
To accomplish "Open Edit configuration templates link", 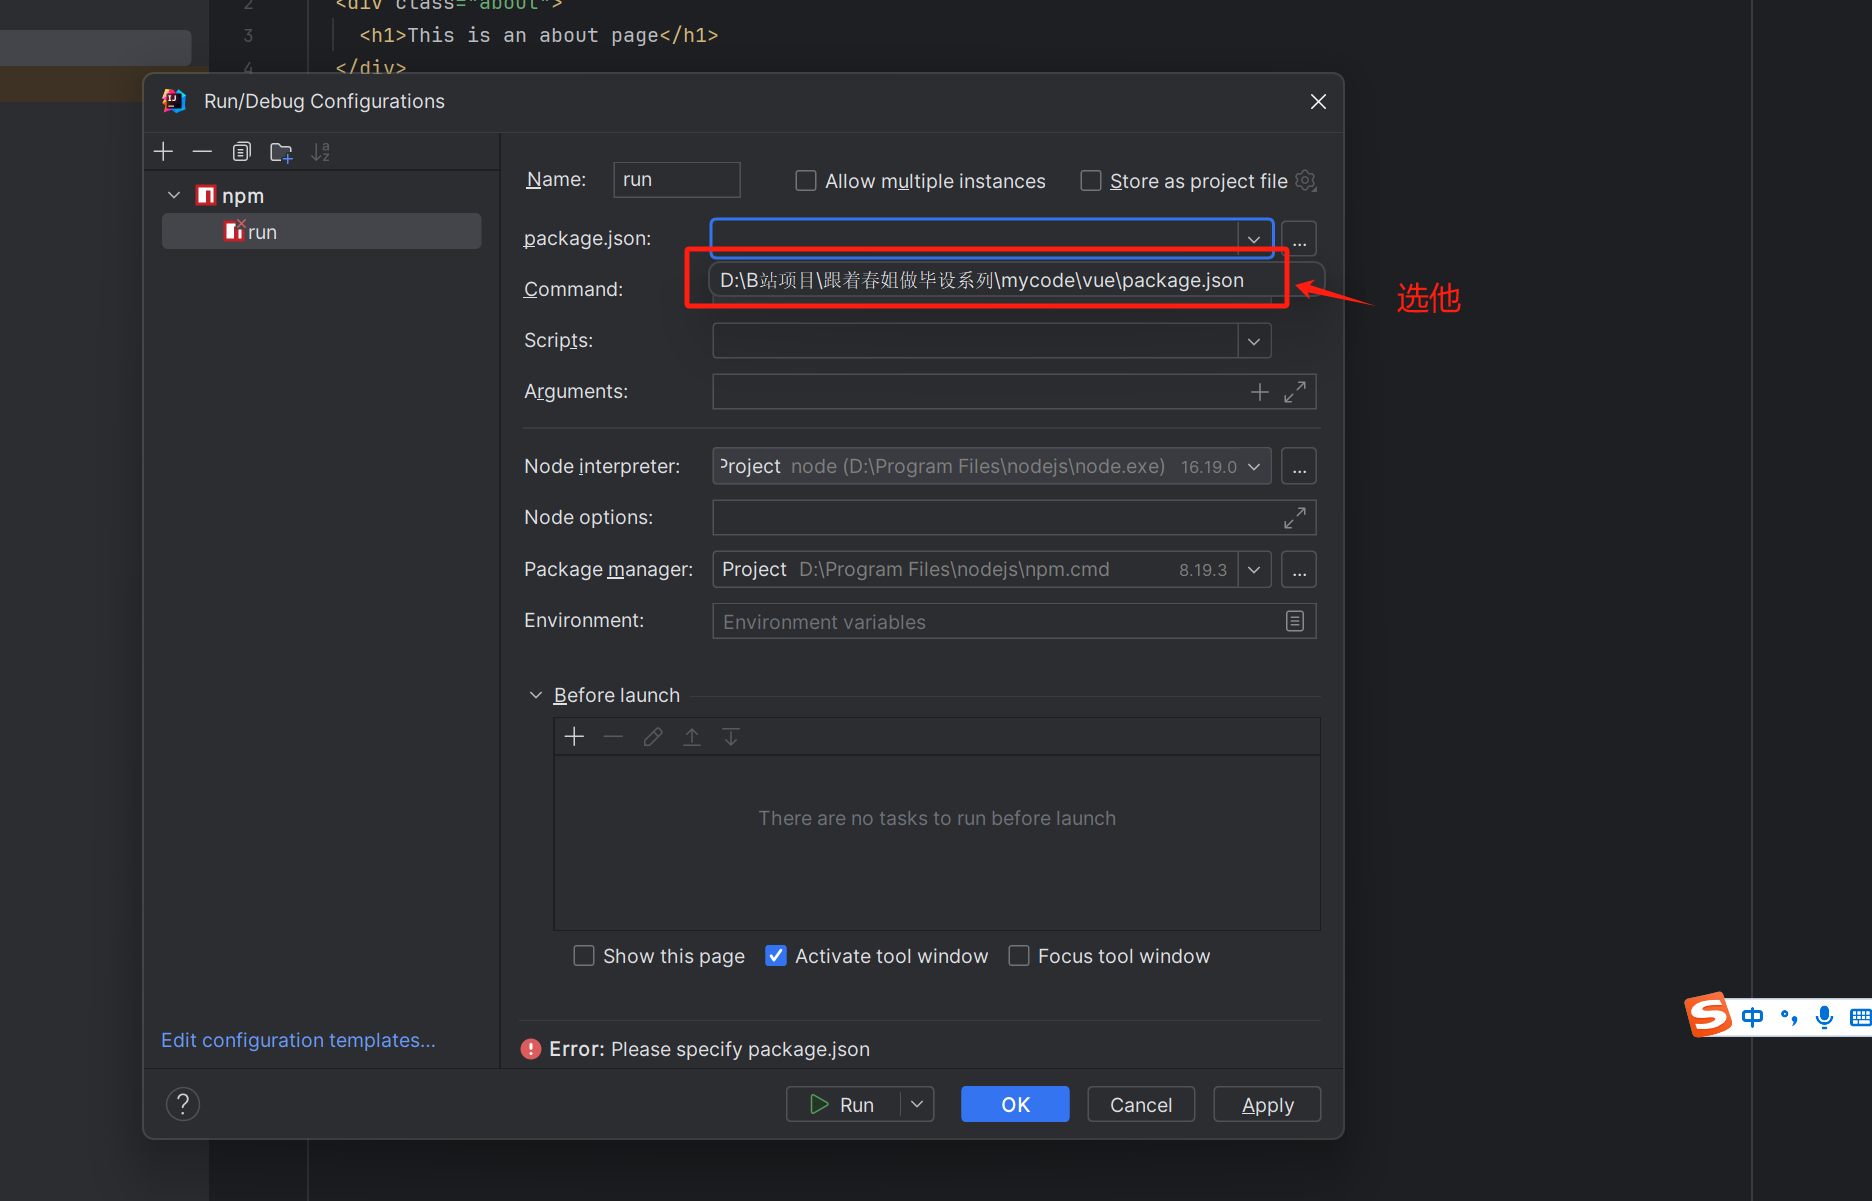I will (x=298, y=1040).
